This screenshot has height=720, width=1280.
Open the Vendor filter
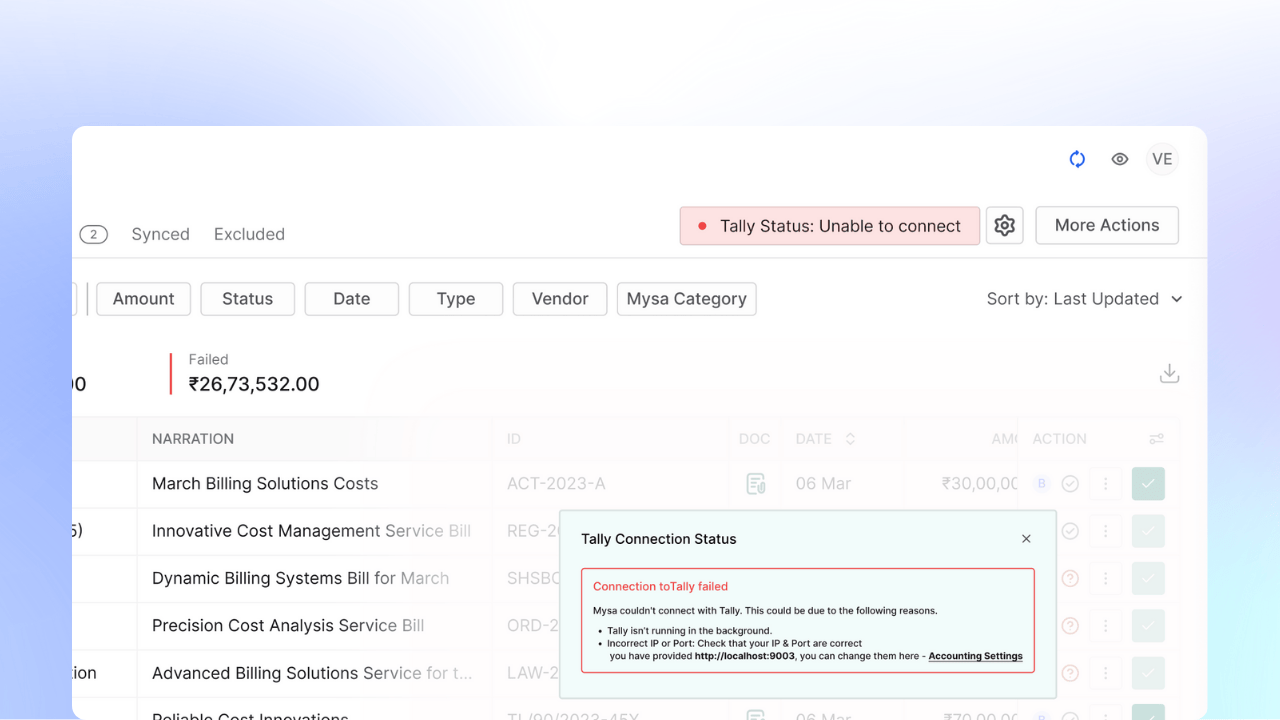point(560,299)
